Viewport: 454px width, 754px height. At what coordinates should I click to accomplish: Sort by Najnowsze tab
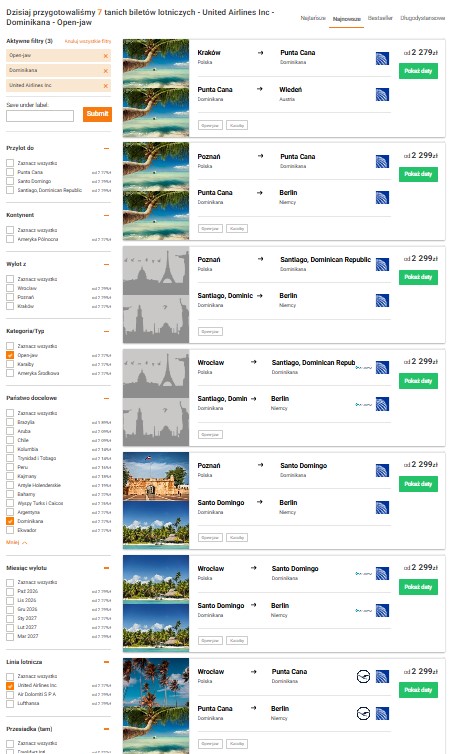pos(346,19)
